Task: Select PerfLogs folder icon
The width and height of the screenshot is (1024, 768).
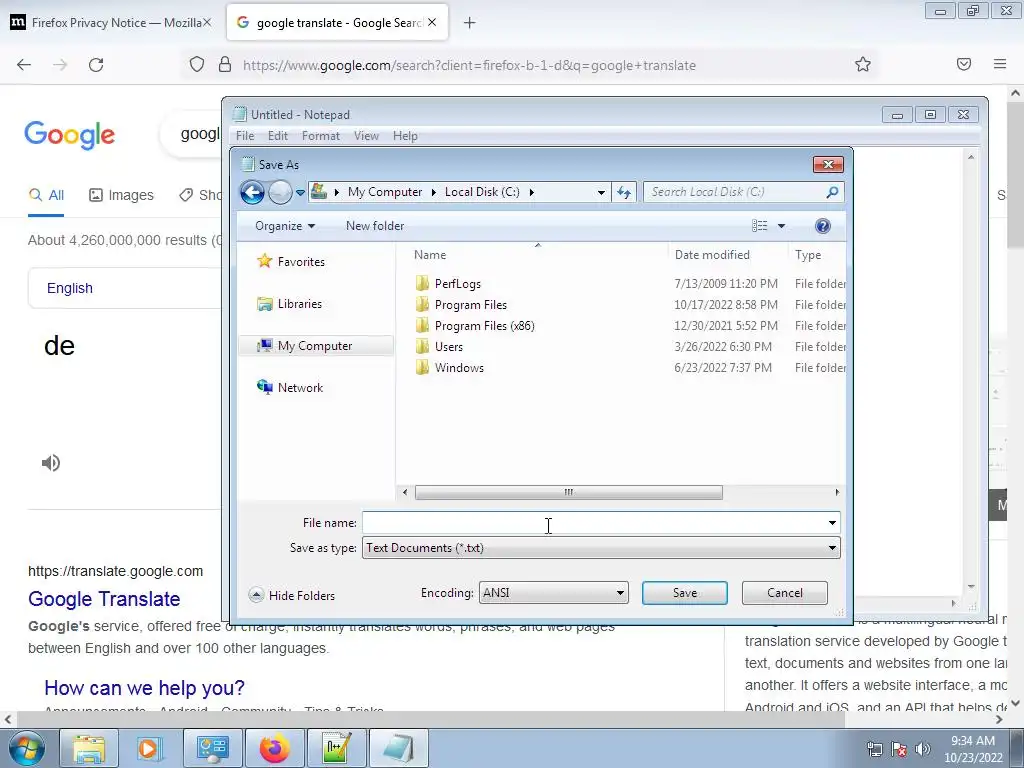Action: tap(423, 283)
